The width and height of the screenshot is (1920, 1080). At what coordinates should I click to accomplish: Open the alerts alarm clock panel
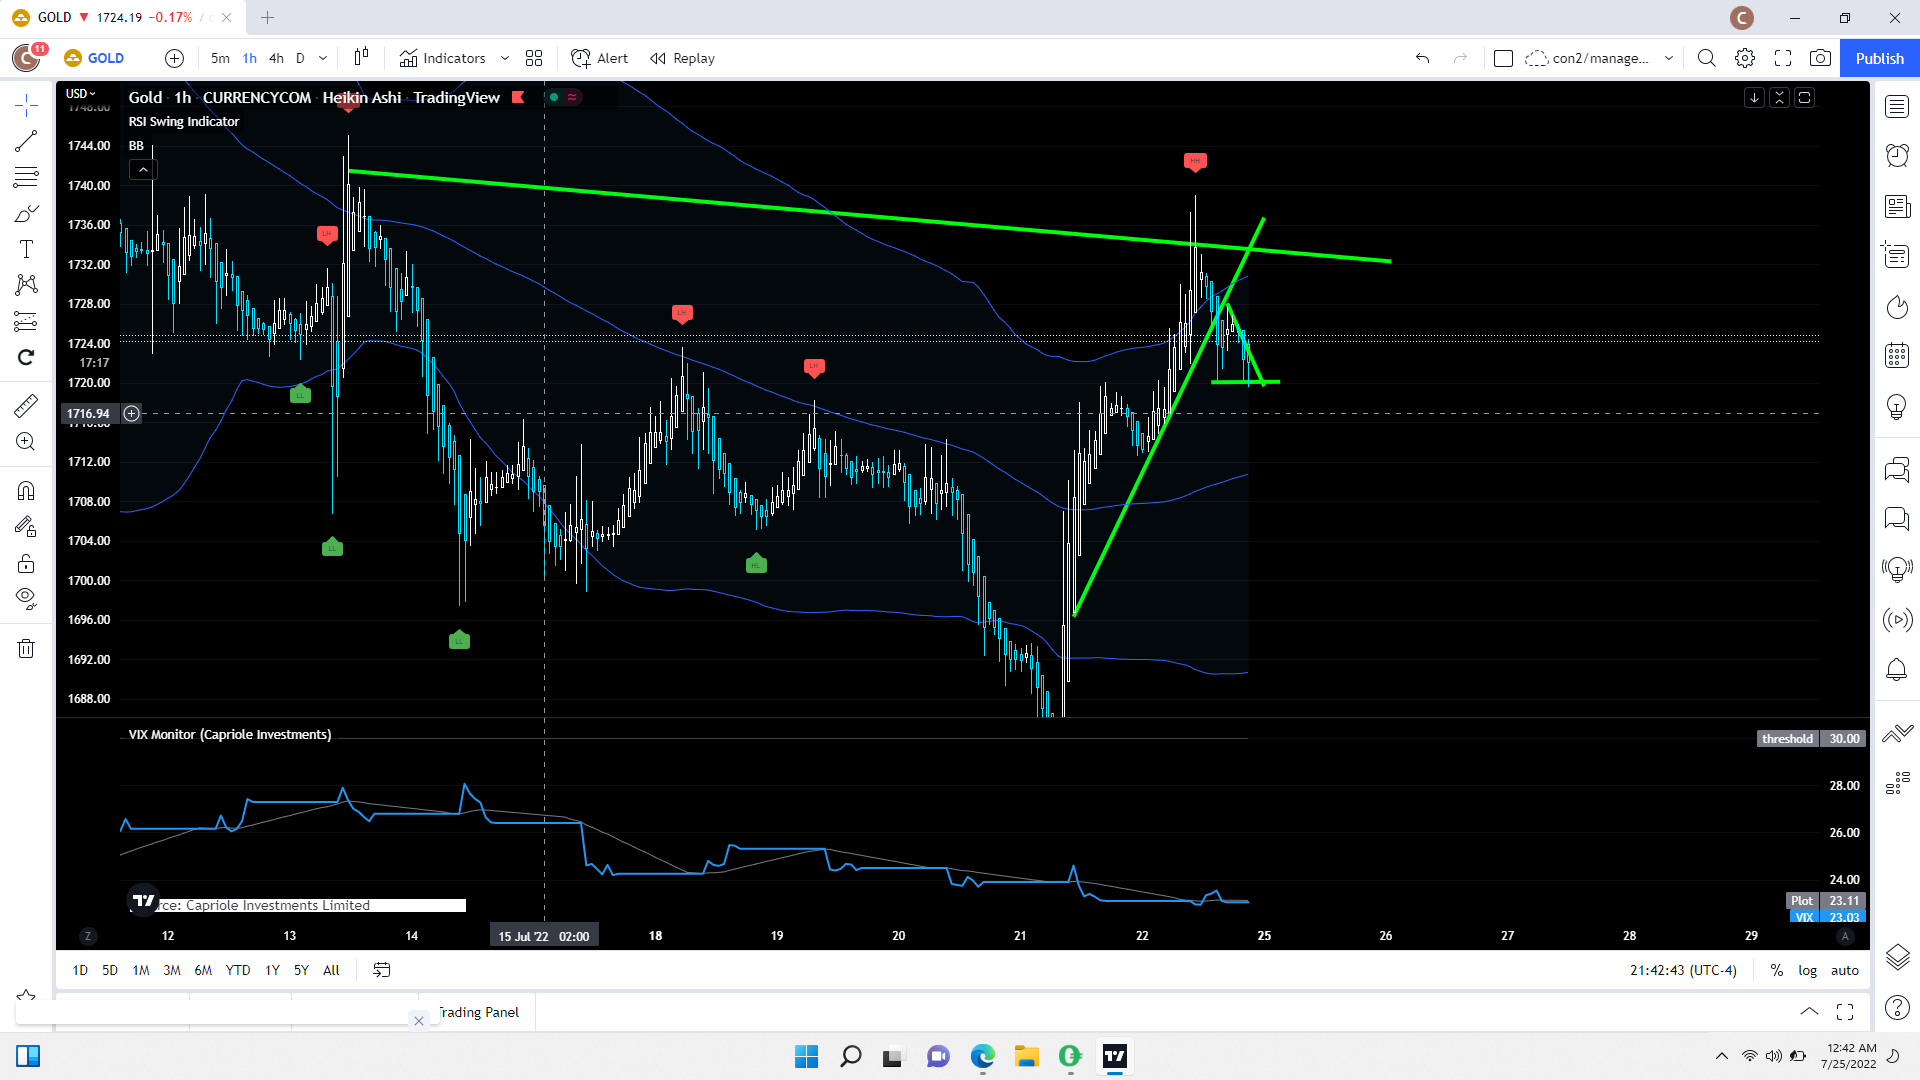1897,155
